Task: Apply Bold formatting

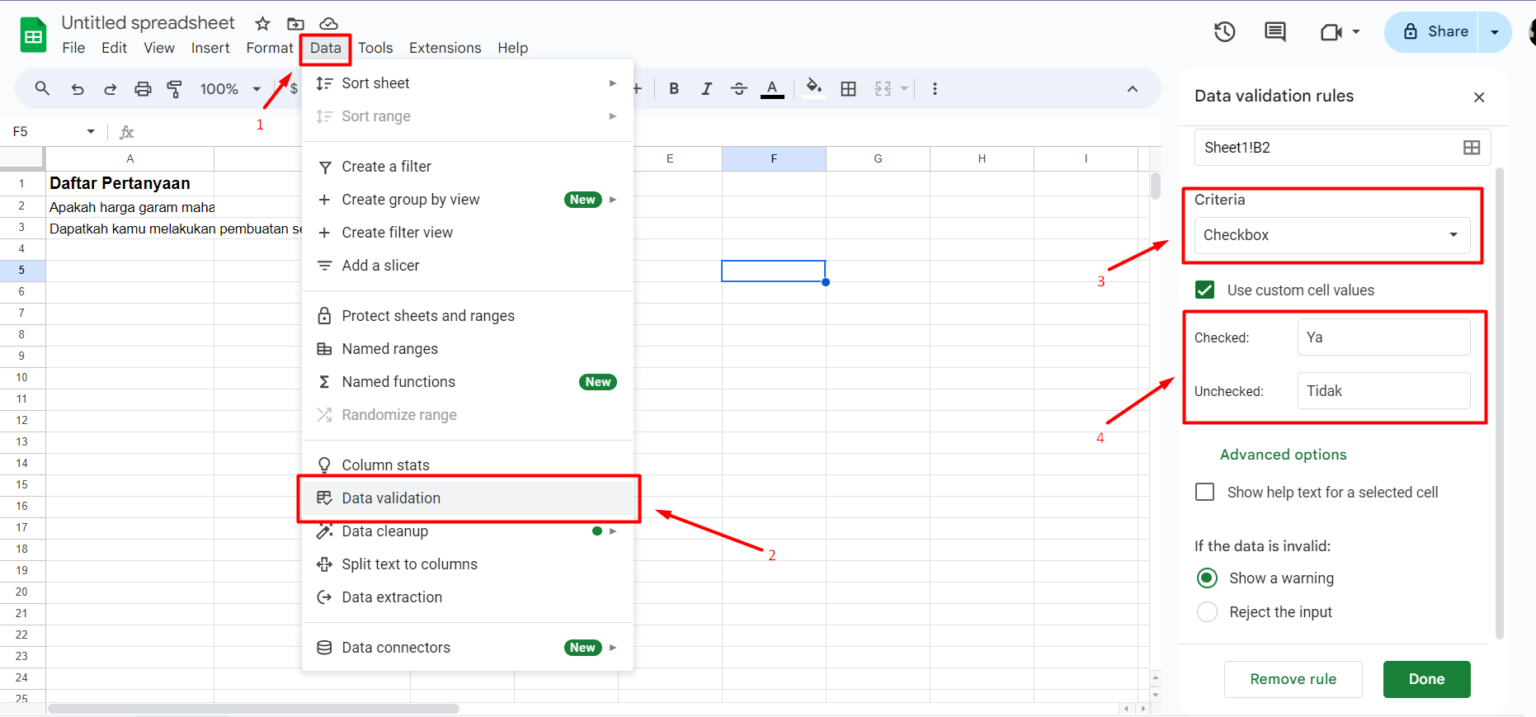Action: coord(673,88)
